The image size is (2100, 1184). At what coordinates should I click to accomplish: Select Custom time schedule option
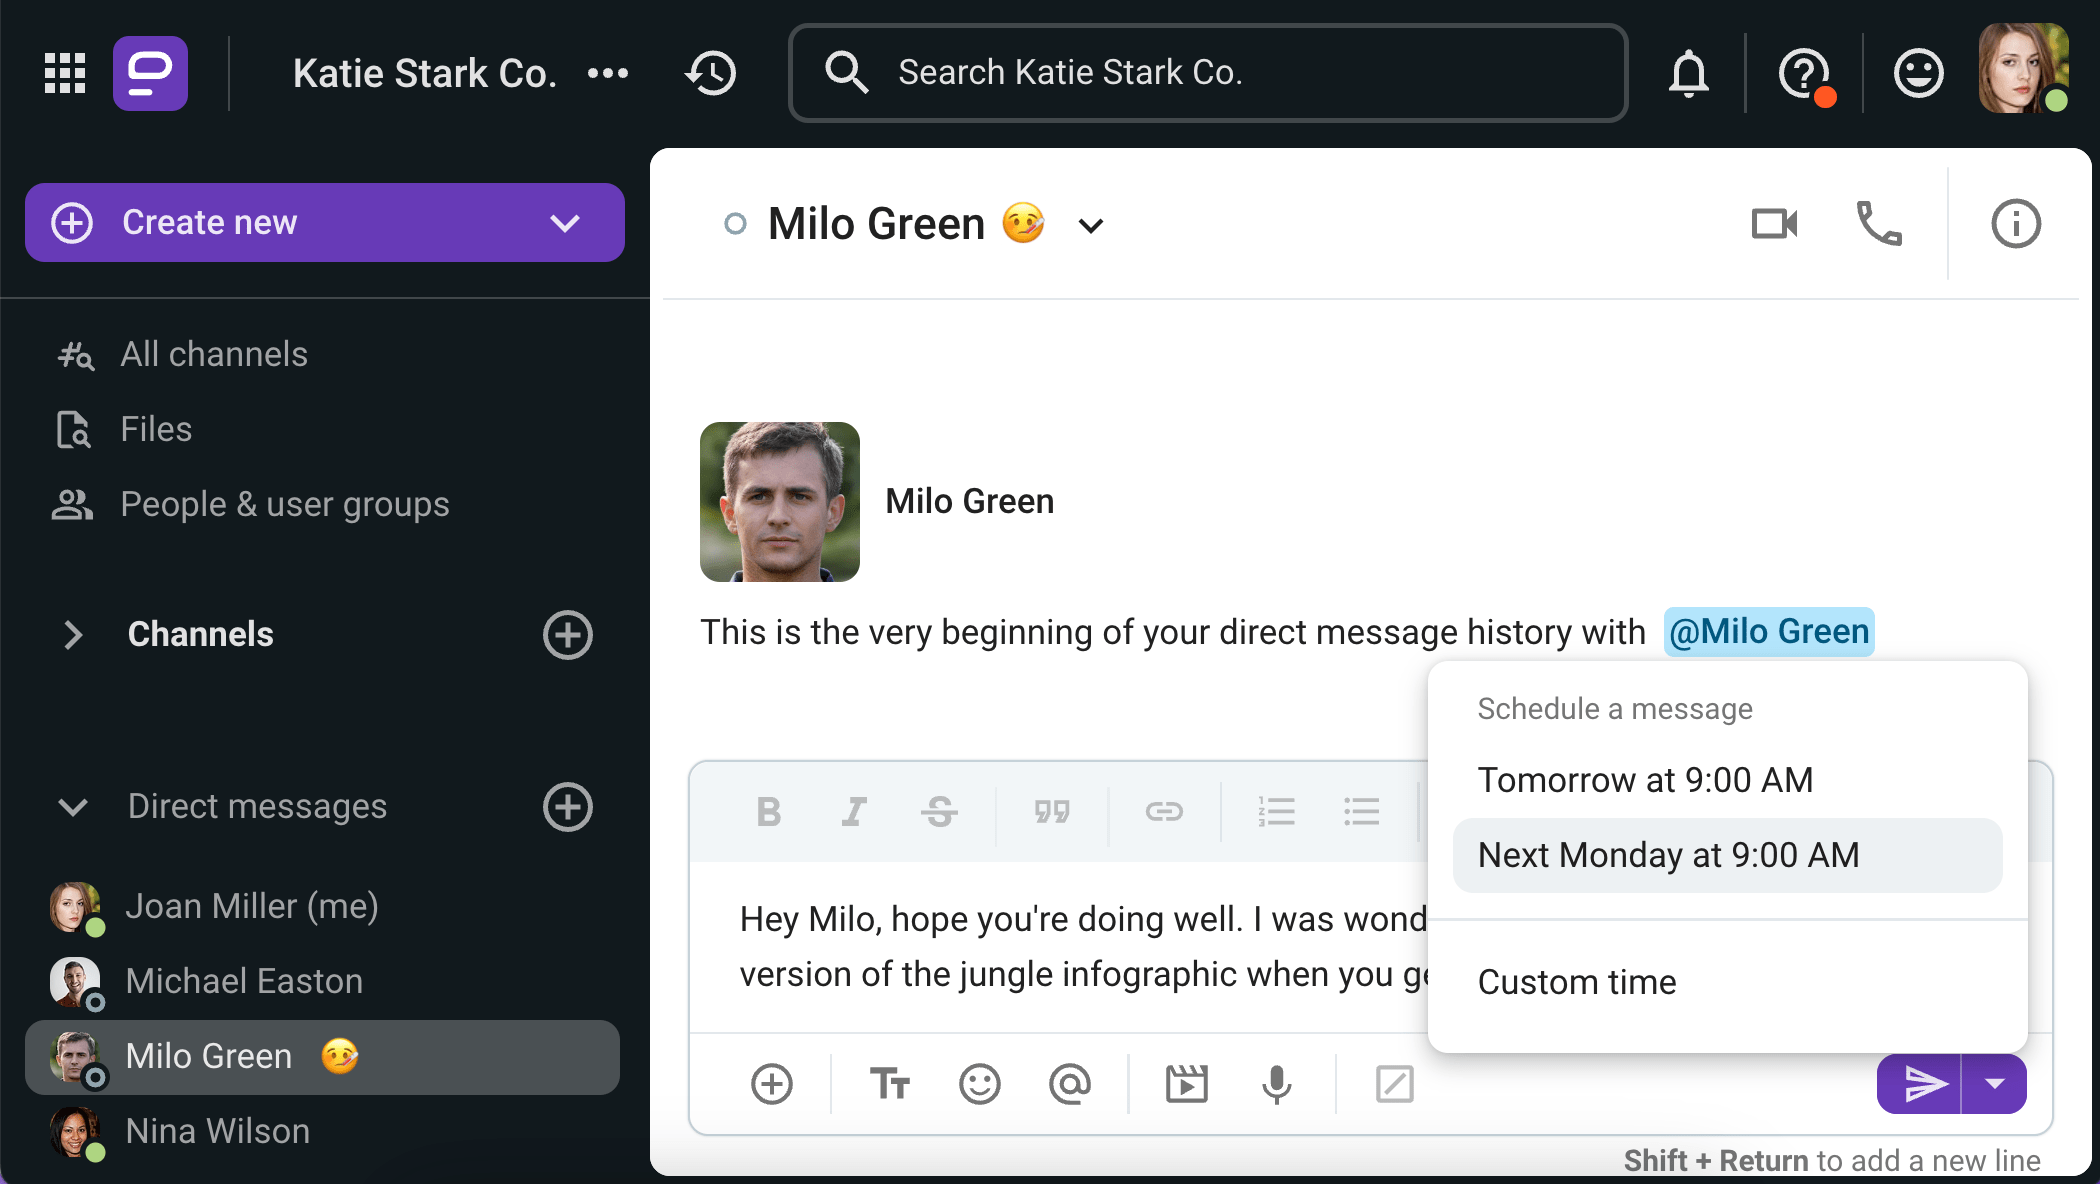click(x=1576, y=982)
